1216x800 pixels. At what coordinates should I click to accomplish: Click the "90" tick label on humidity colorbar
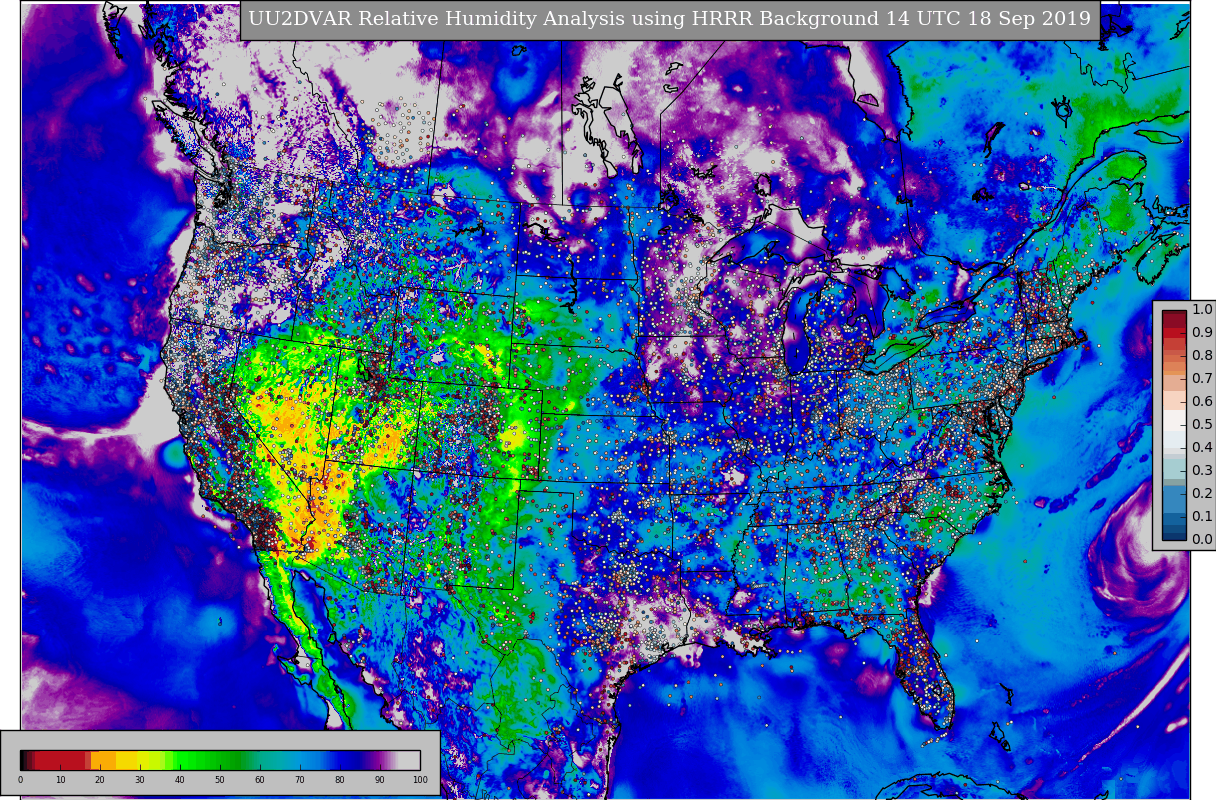[x=380, y=780]
